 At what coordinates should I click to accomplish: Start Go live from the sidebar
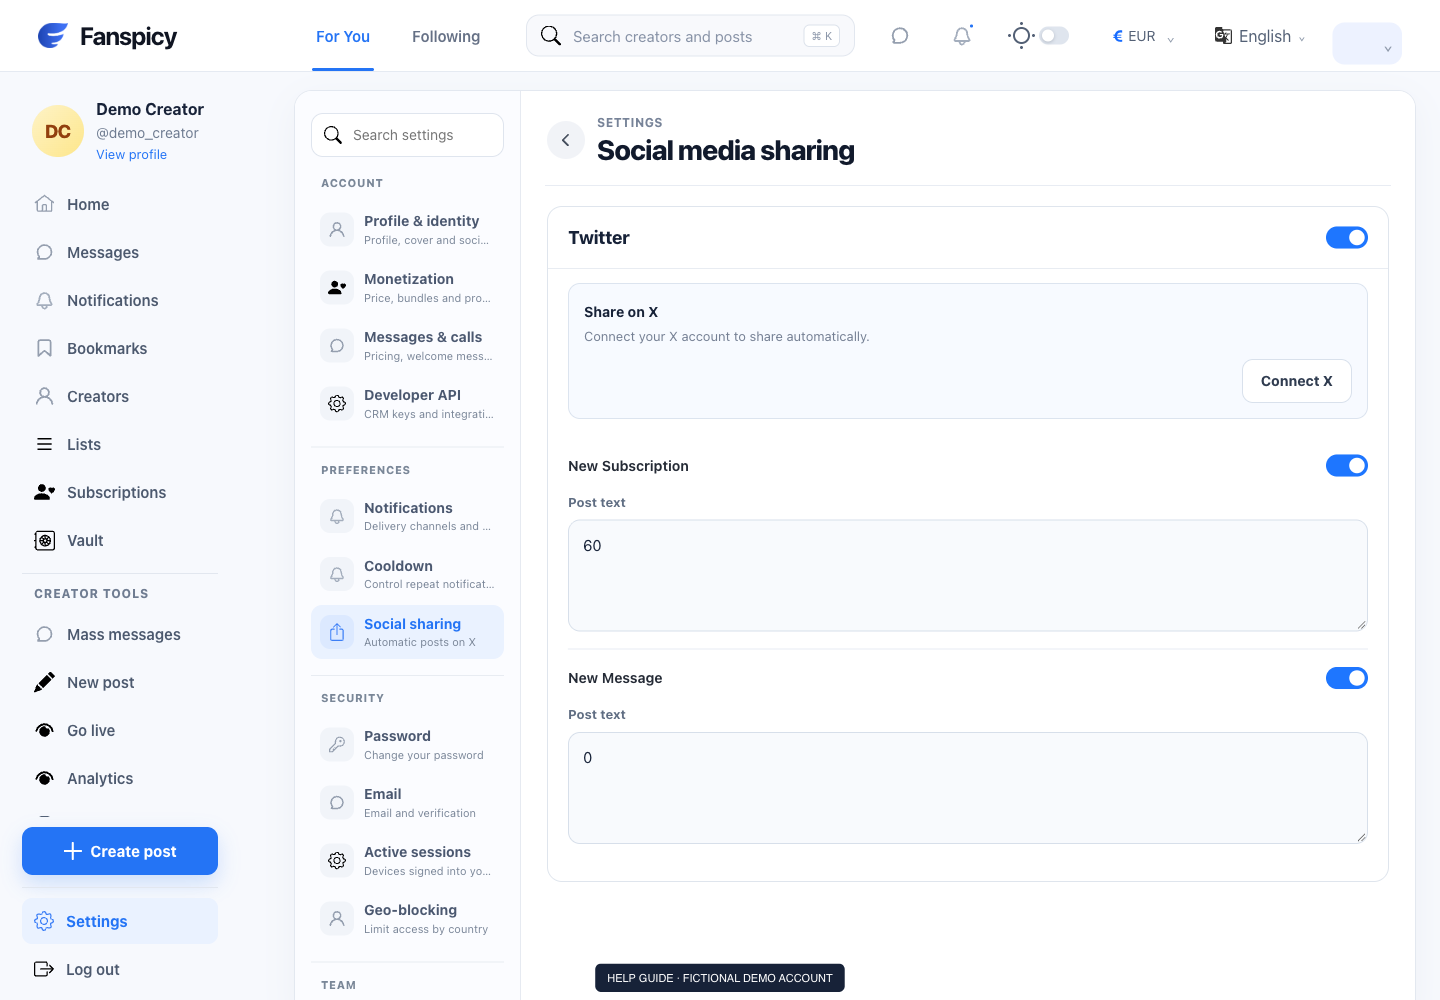(x=120, y=730)
